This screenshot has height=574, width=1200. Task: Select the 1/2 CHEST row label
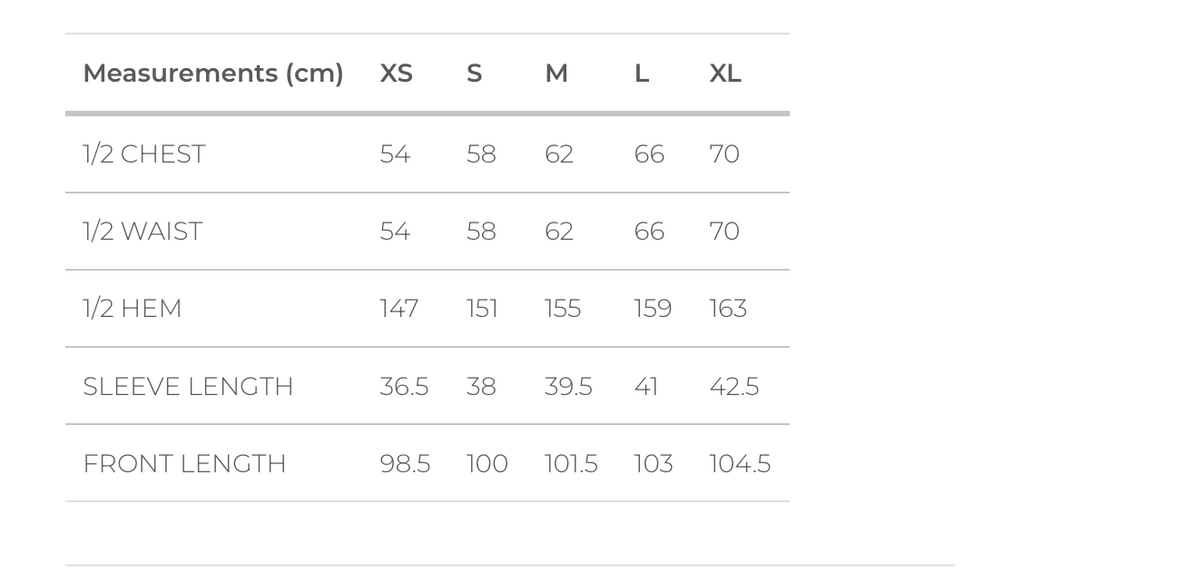144,154
